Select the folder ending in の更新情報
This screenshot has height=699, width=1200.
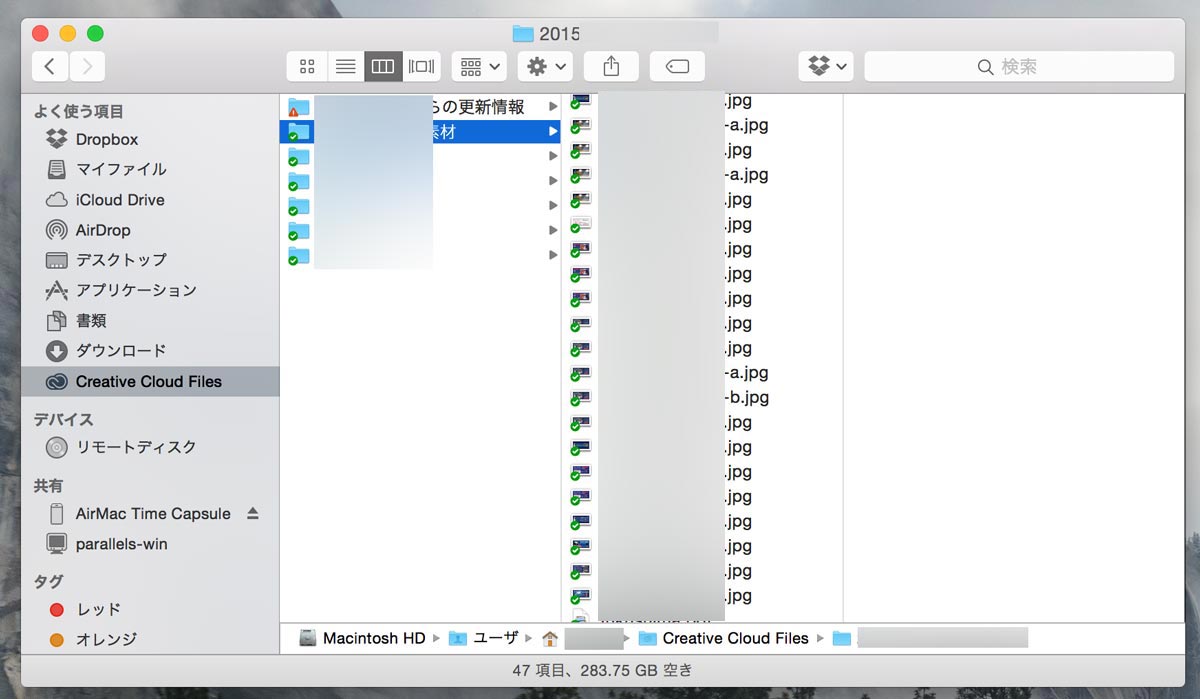coord(420,106)
